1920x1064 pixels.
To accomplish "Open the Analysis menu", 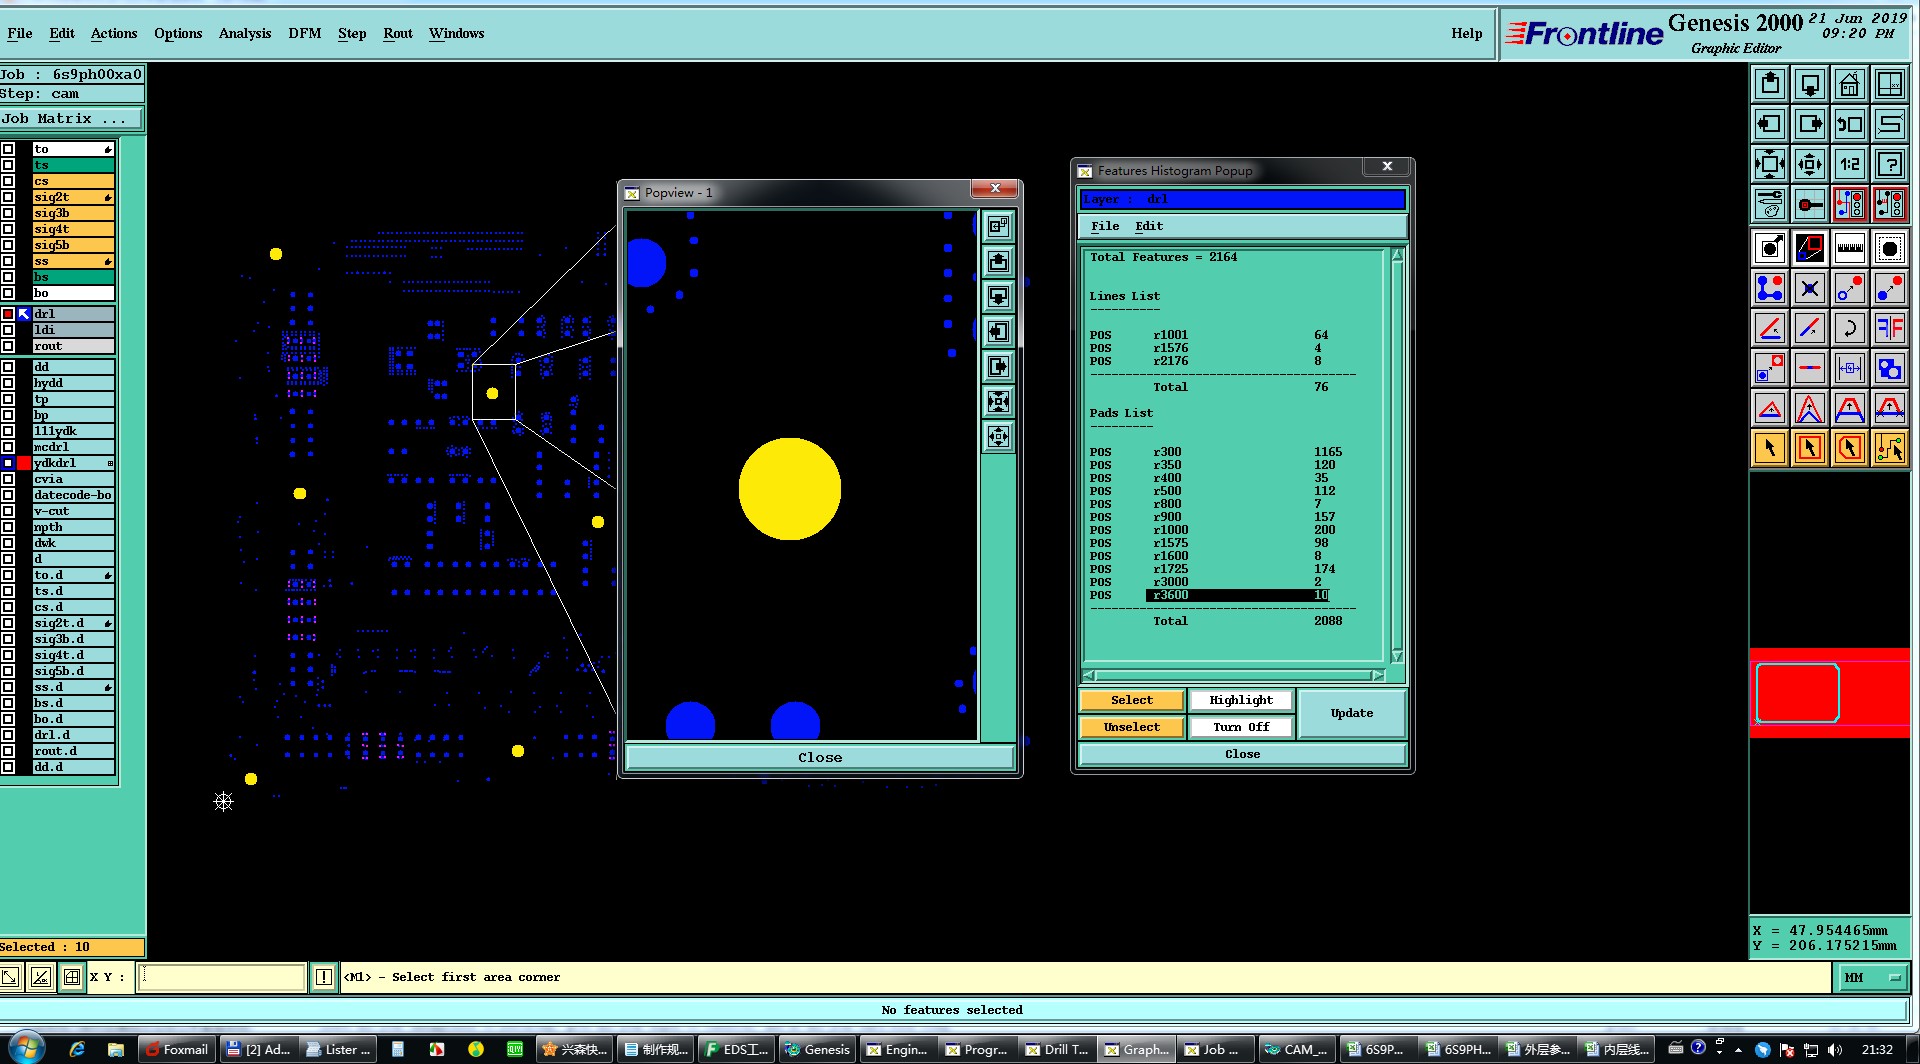I will (x=245, y=33).
